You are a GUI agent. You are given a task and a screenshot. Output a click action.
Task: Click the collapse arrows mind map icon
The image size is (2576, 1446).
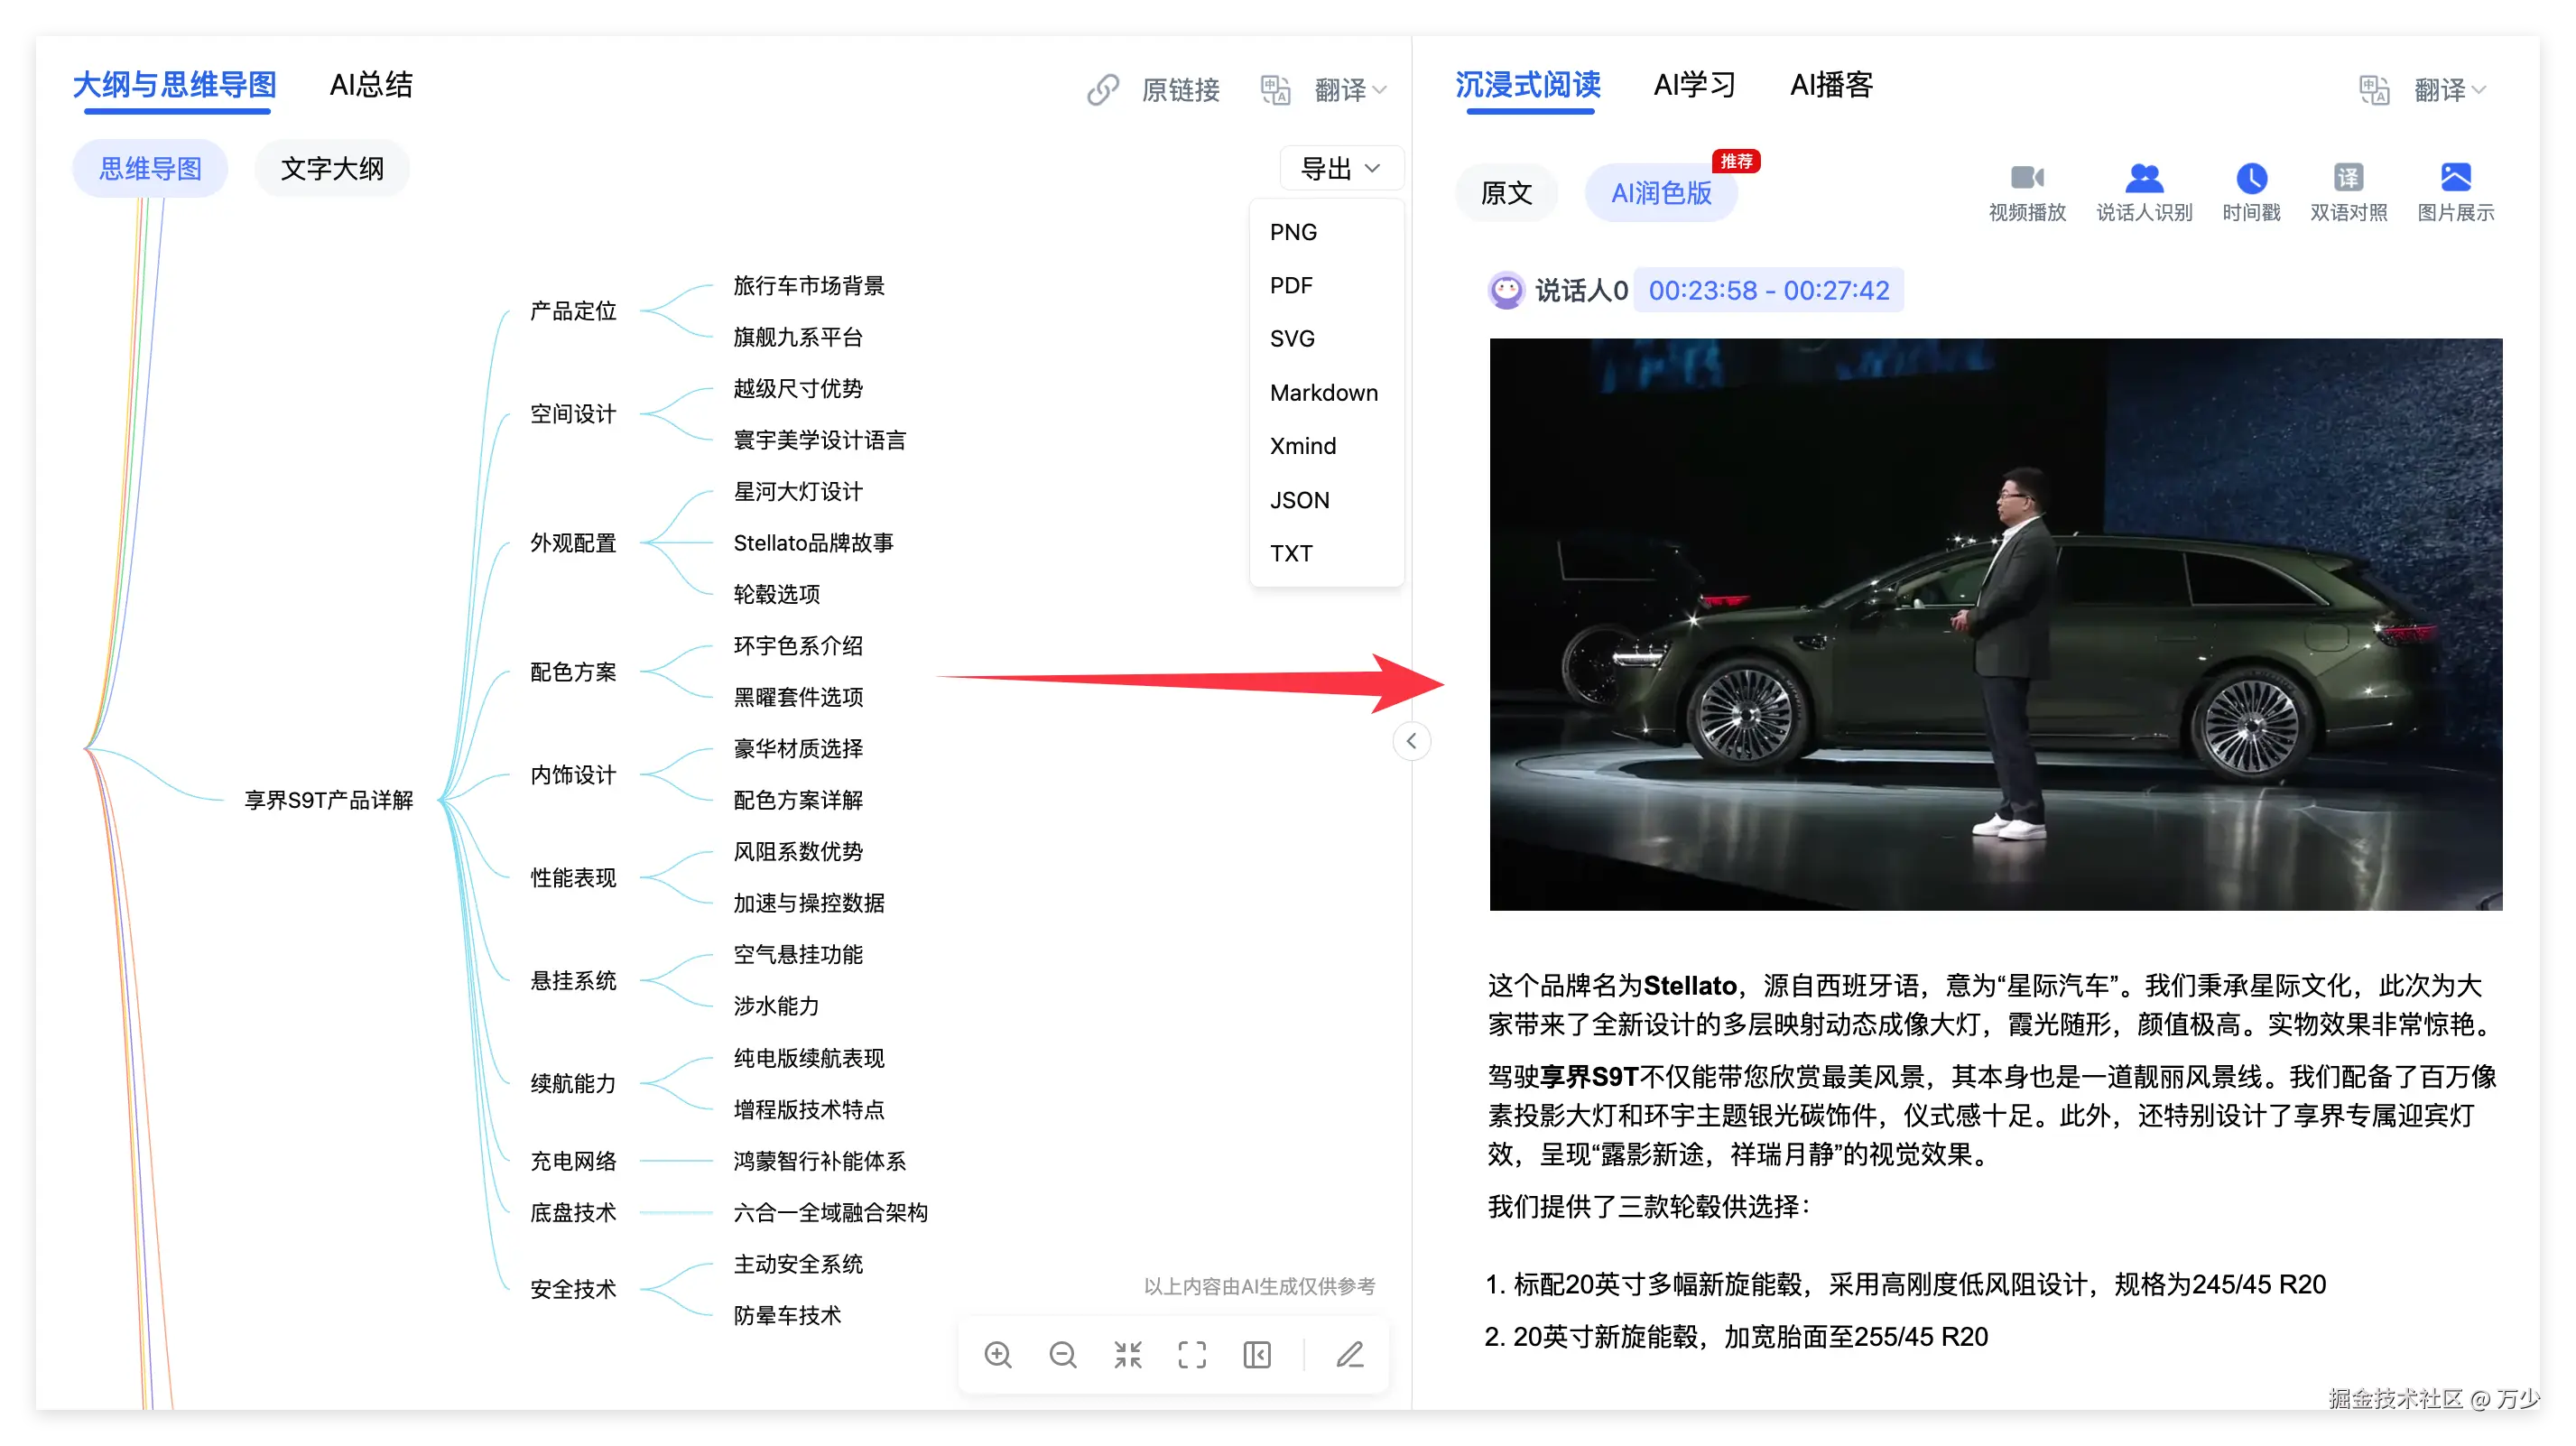click(1127, 1355)
